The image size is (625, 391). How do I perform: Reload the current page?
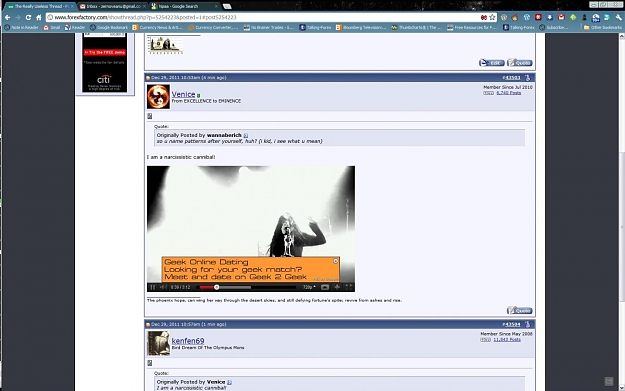coord(28,18)
